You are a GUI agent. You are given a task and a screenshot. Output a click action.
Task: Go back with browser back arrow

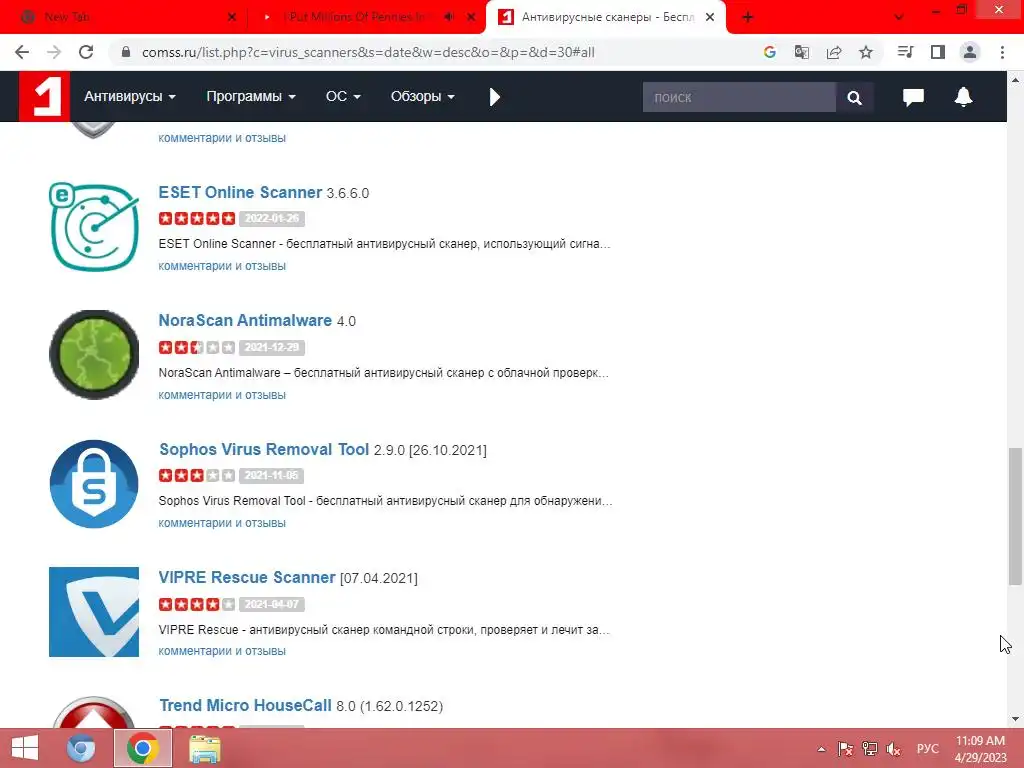(x=22, y=52)
